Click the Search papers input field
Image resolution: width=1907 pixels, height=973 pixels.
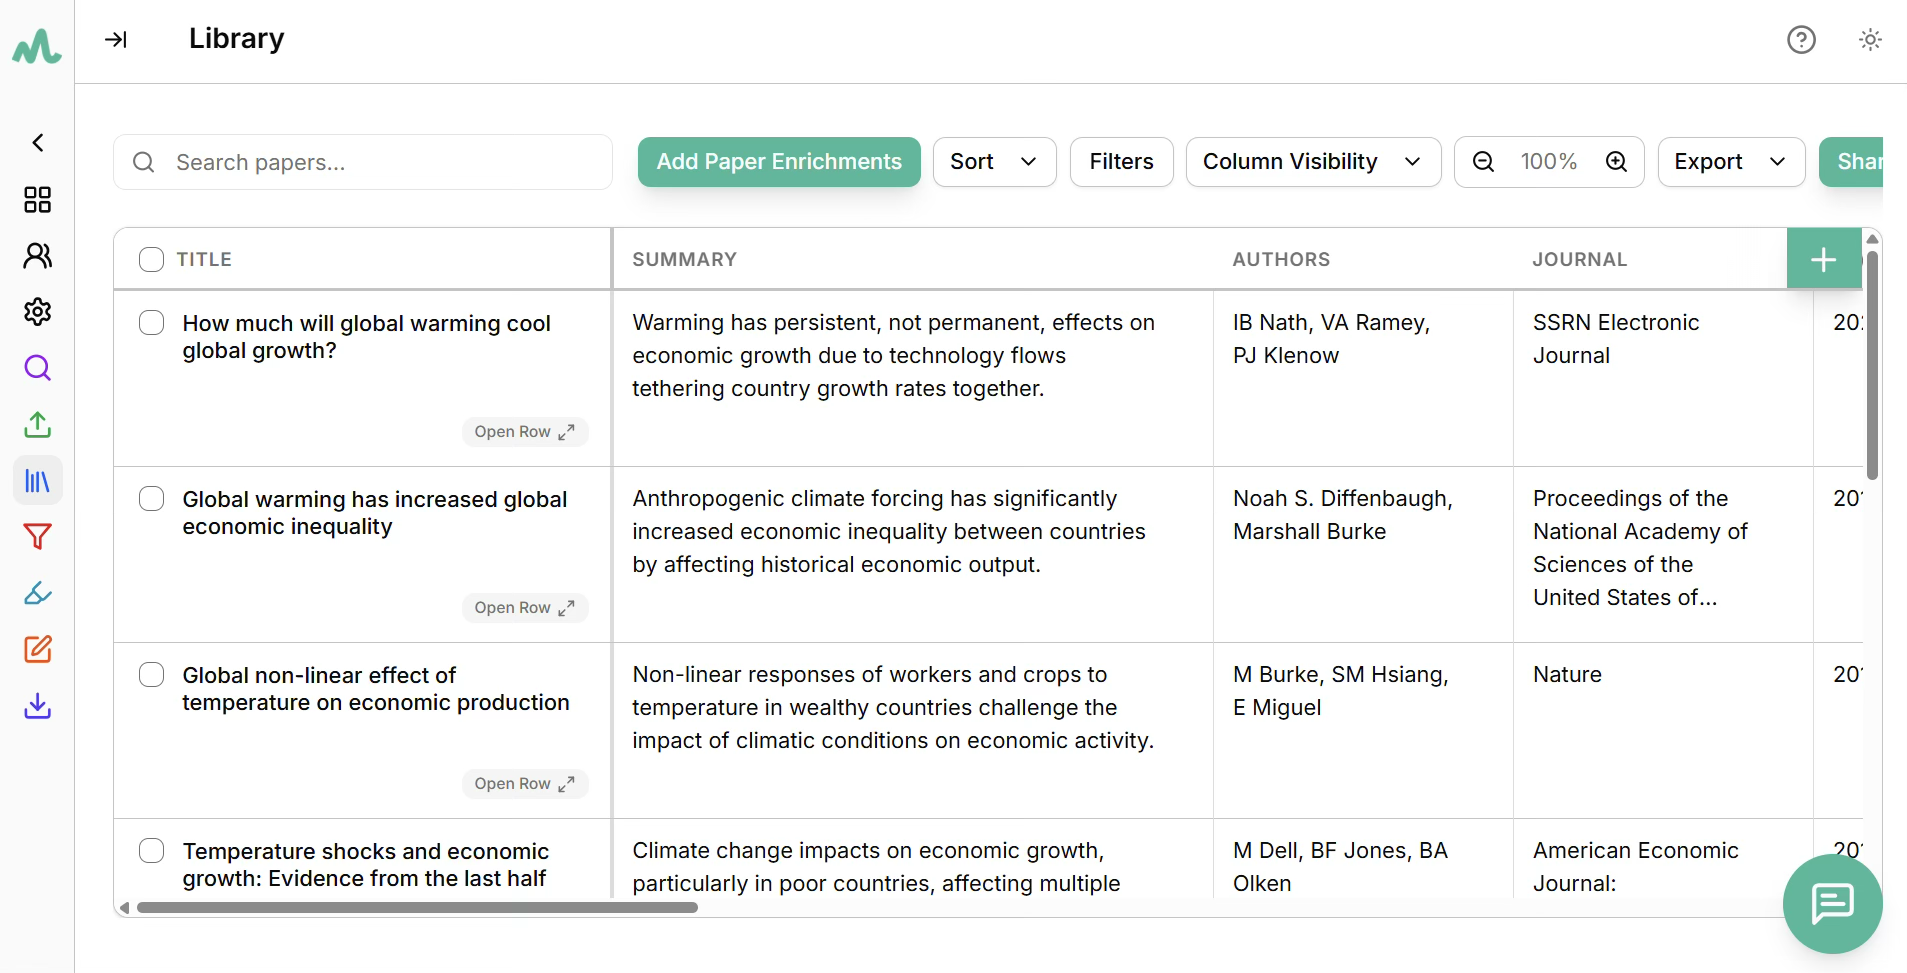[362, 162]
